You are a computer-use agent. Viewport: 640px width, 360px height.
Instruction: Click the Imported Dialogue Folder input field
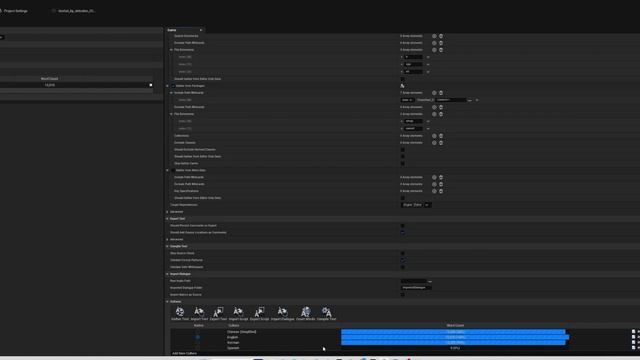coord(416,288)
